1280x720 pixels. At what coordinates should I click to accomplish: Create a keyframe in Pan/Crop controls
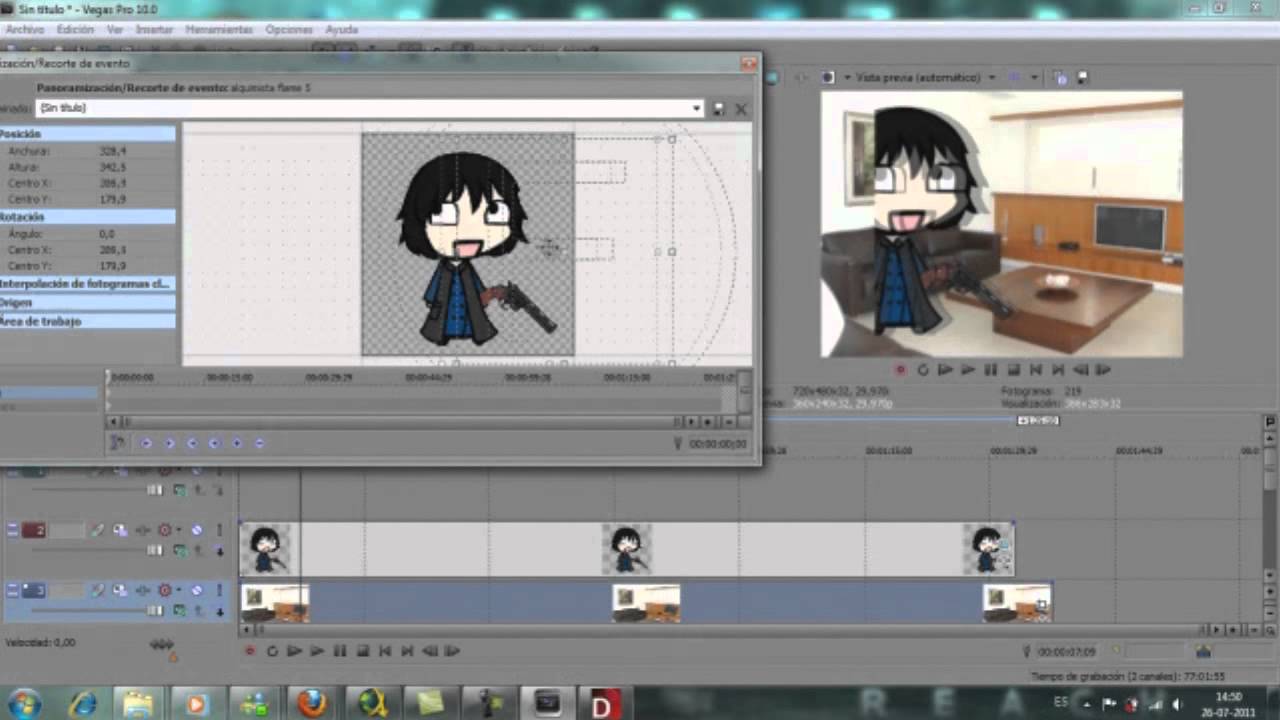[237, 443]
